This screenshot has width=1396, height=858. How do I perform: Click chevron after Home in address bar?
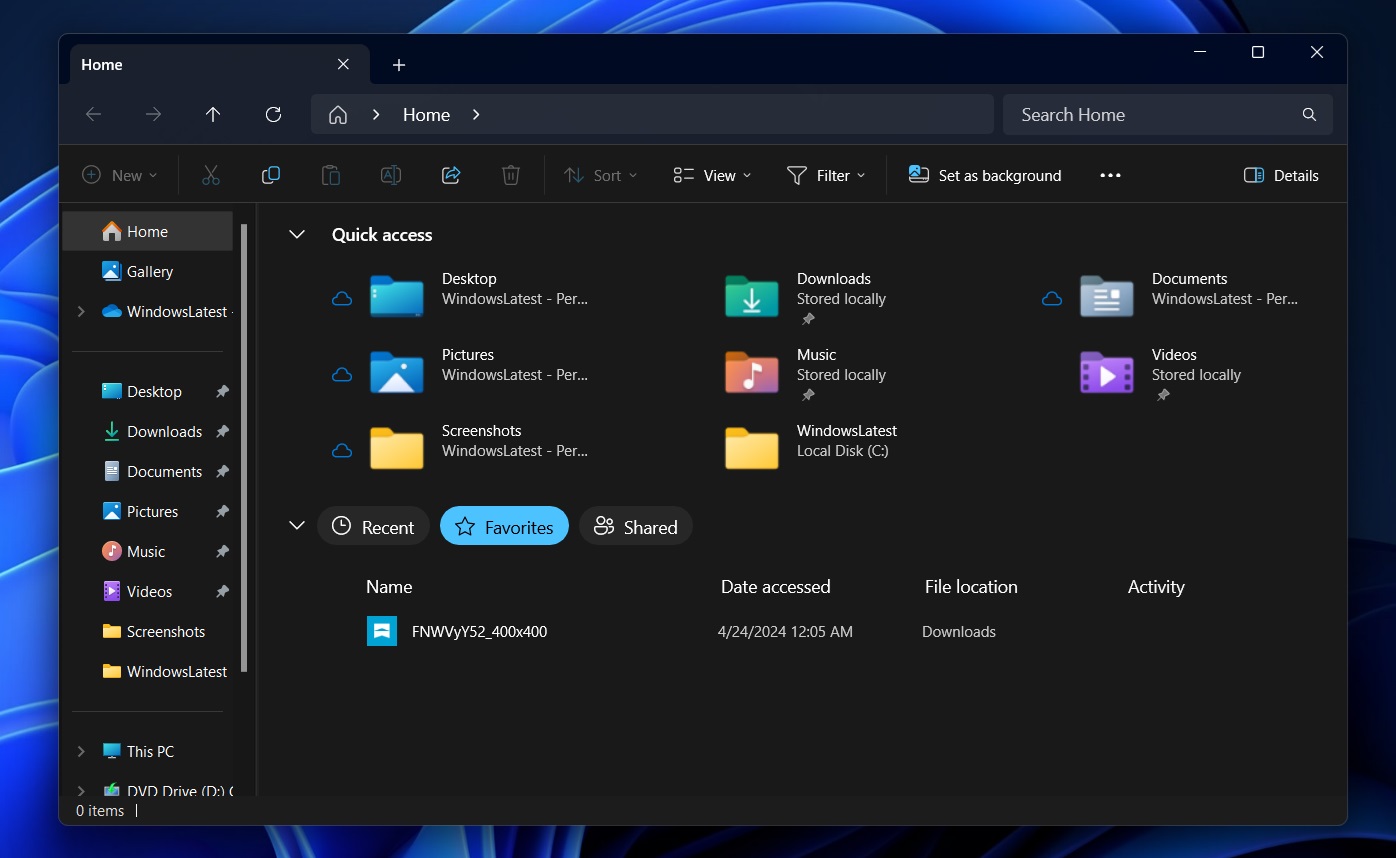[x=476, y=115]
